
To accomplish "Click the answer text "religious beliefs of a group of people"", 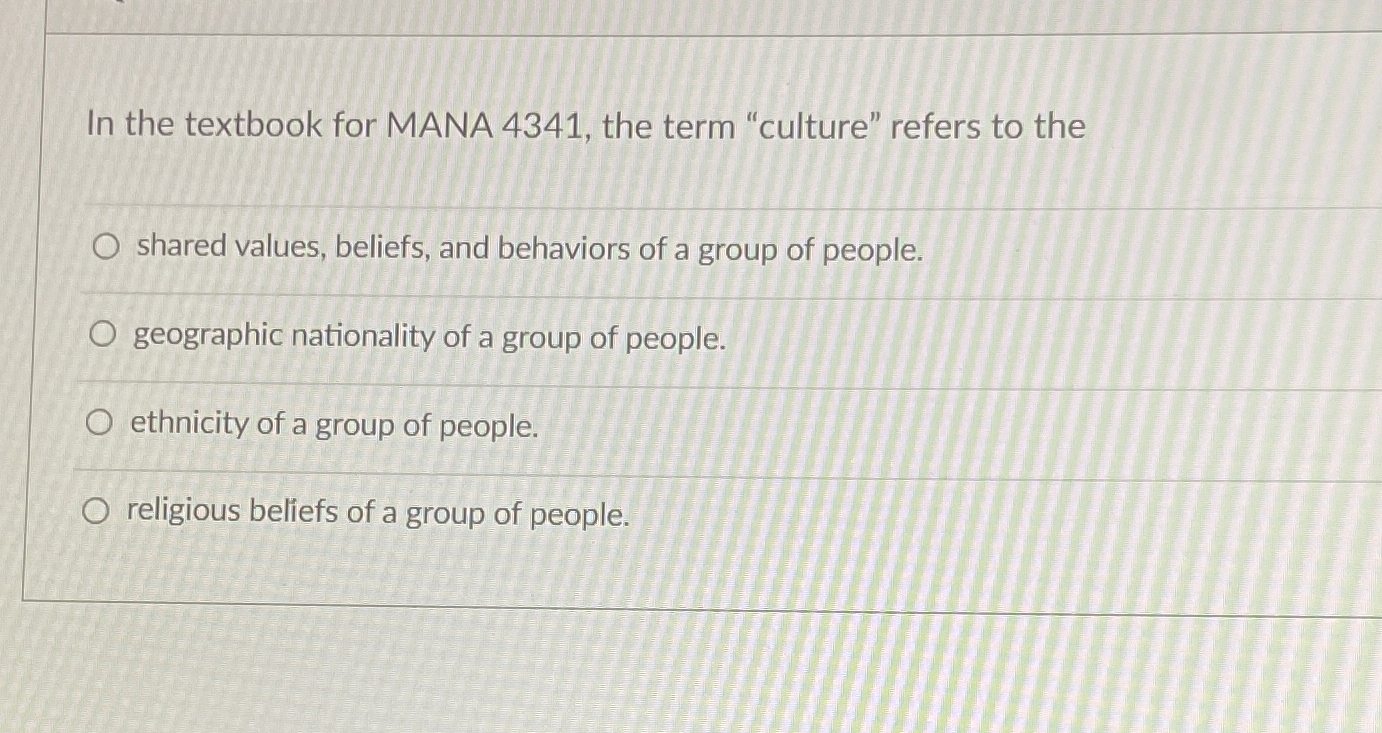I will click(x=375, y=512).
